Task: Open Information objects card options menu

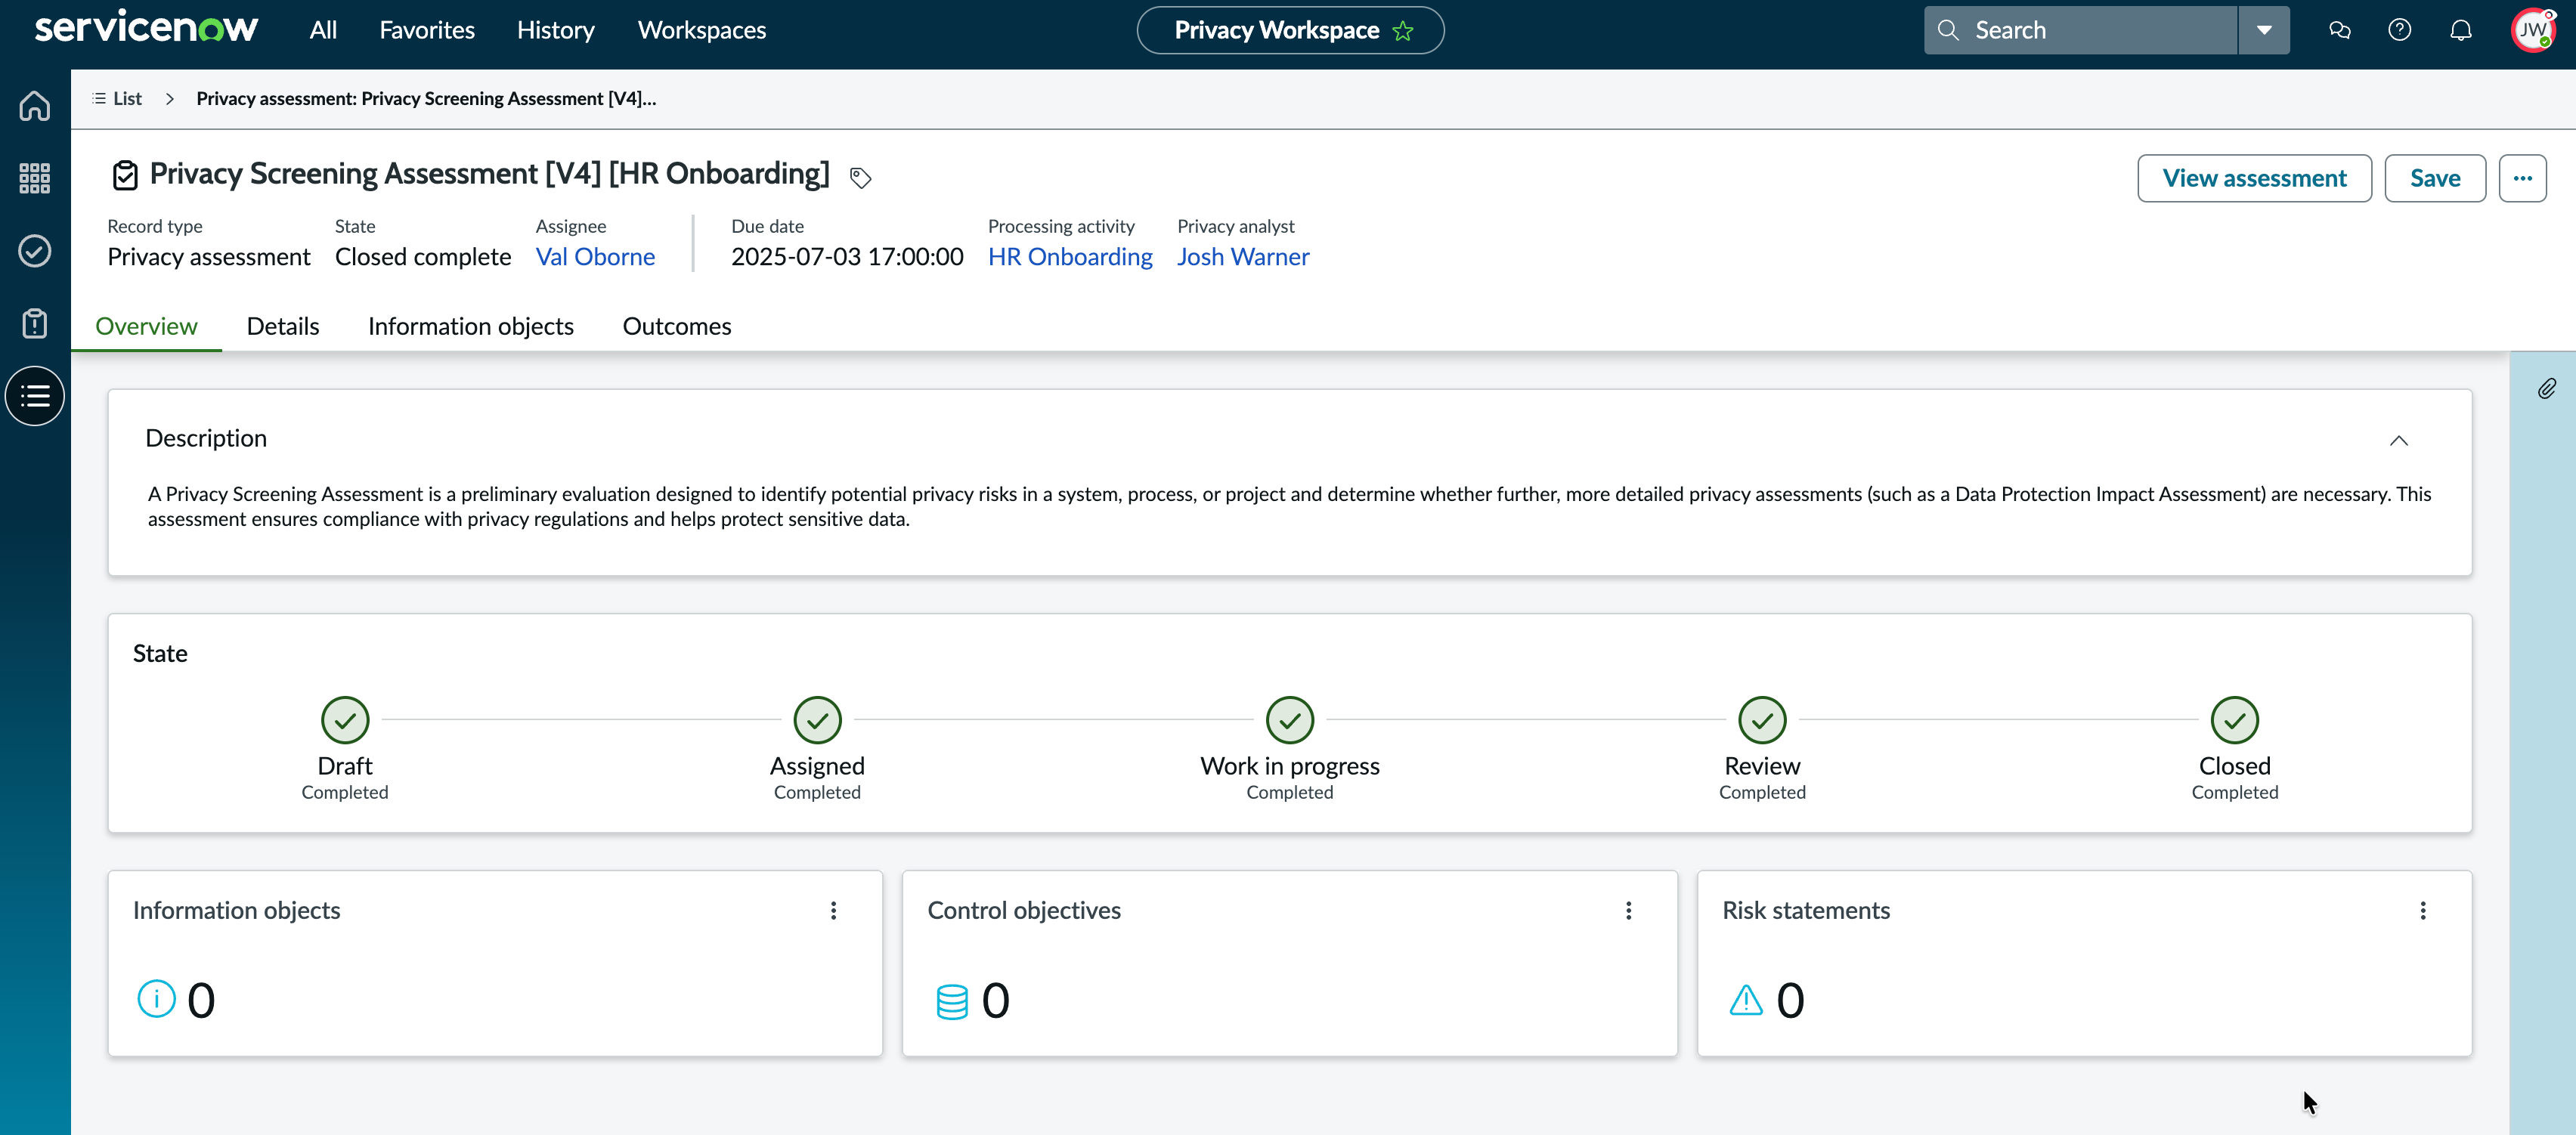Action: click(833, 910)
